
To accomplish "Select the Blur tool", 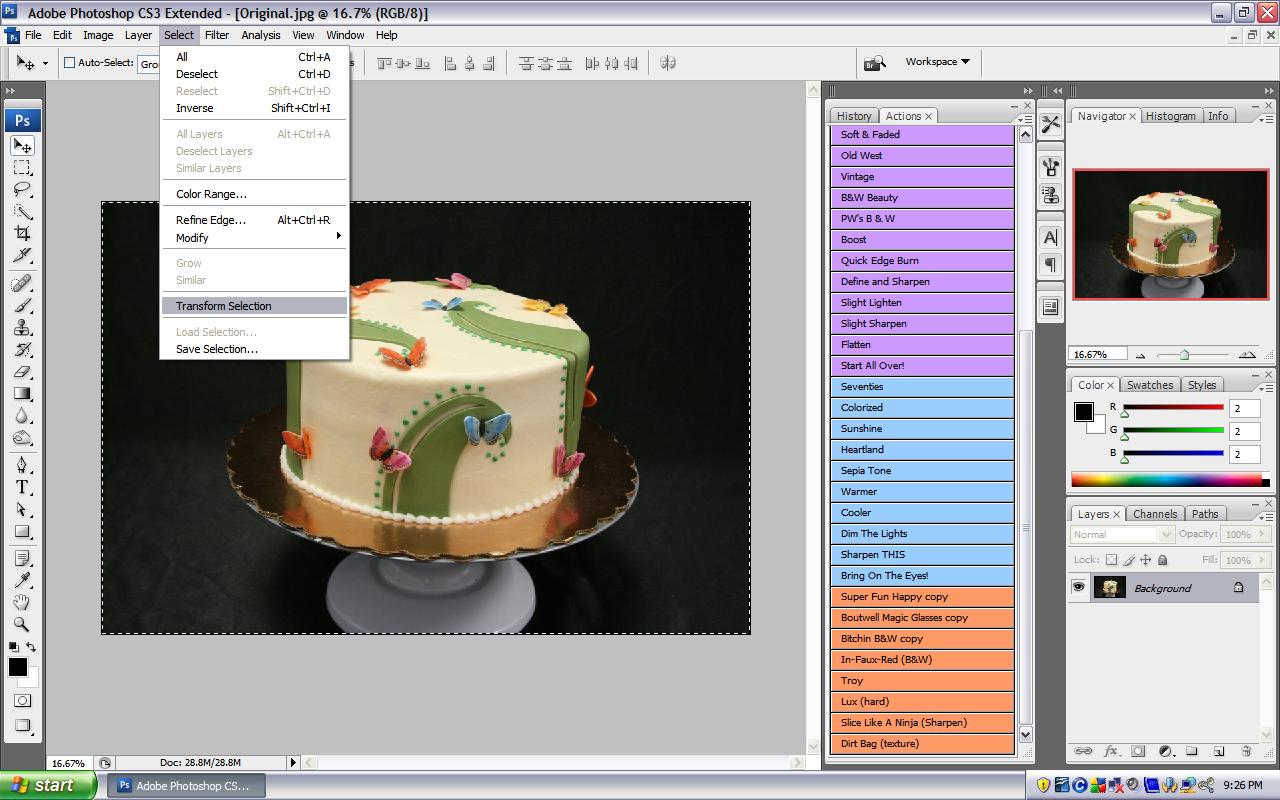I will point(22,415).
